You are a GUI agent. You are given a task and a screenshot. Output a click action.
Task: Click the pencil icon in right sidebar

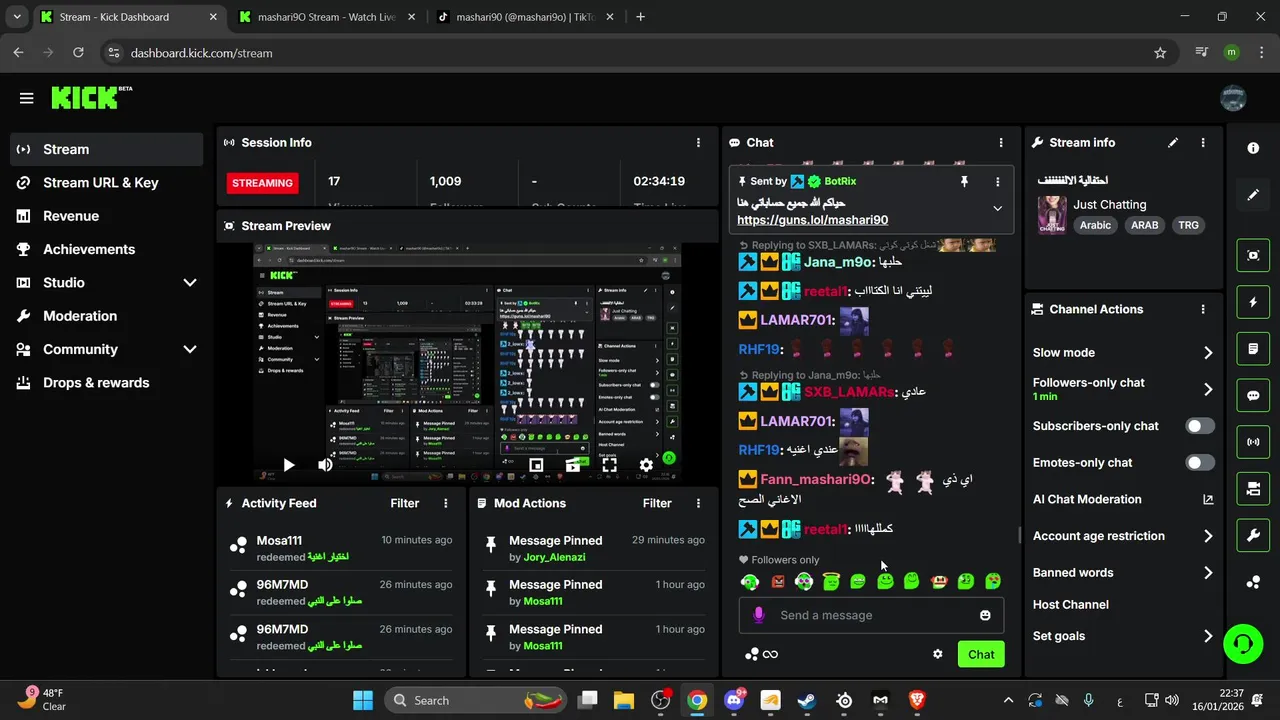(x=1253, y=195)
